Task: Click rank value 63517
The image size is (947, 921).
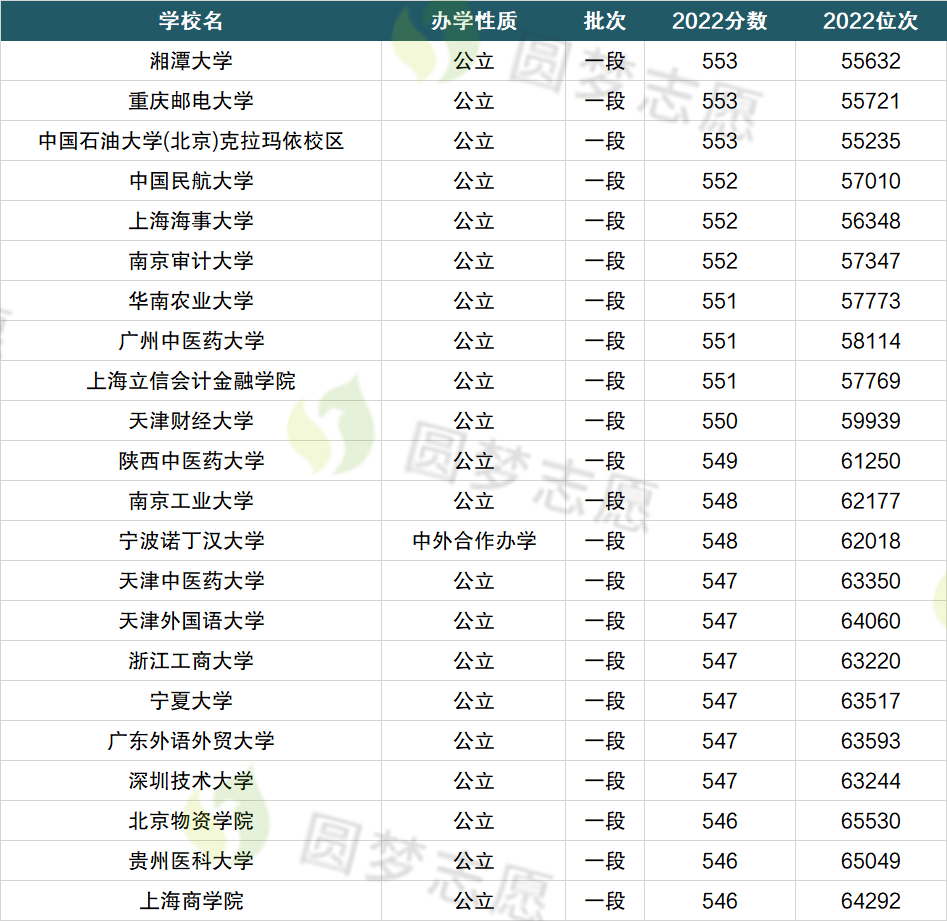Action: tap(870, 701)
